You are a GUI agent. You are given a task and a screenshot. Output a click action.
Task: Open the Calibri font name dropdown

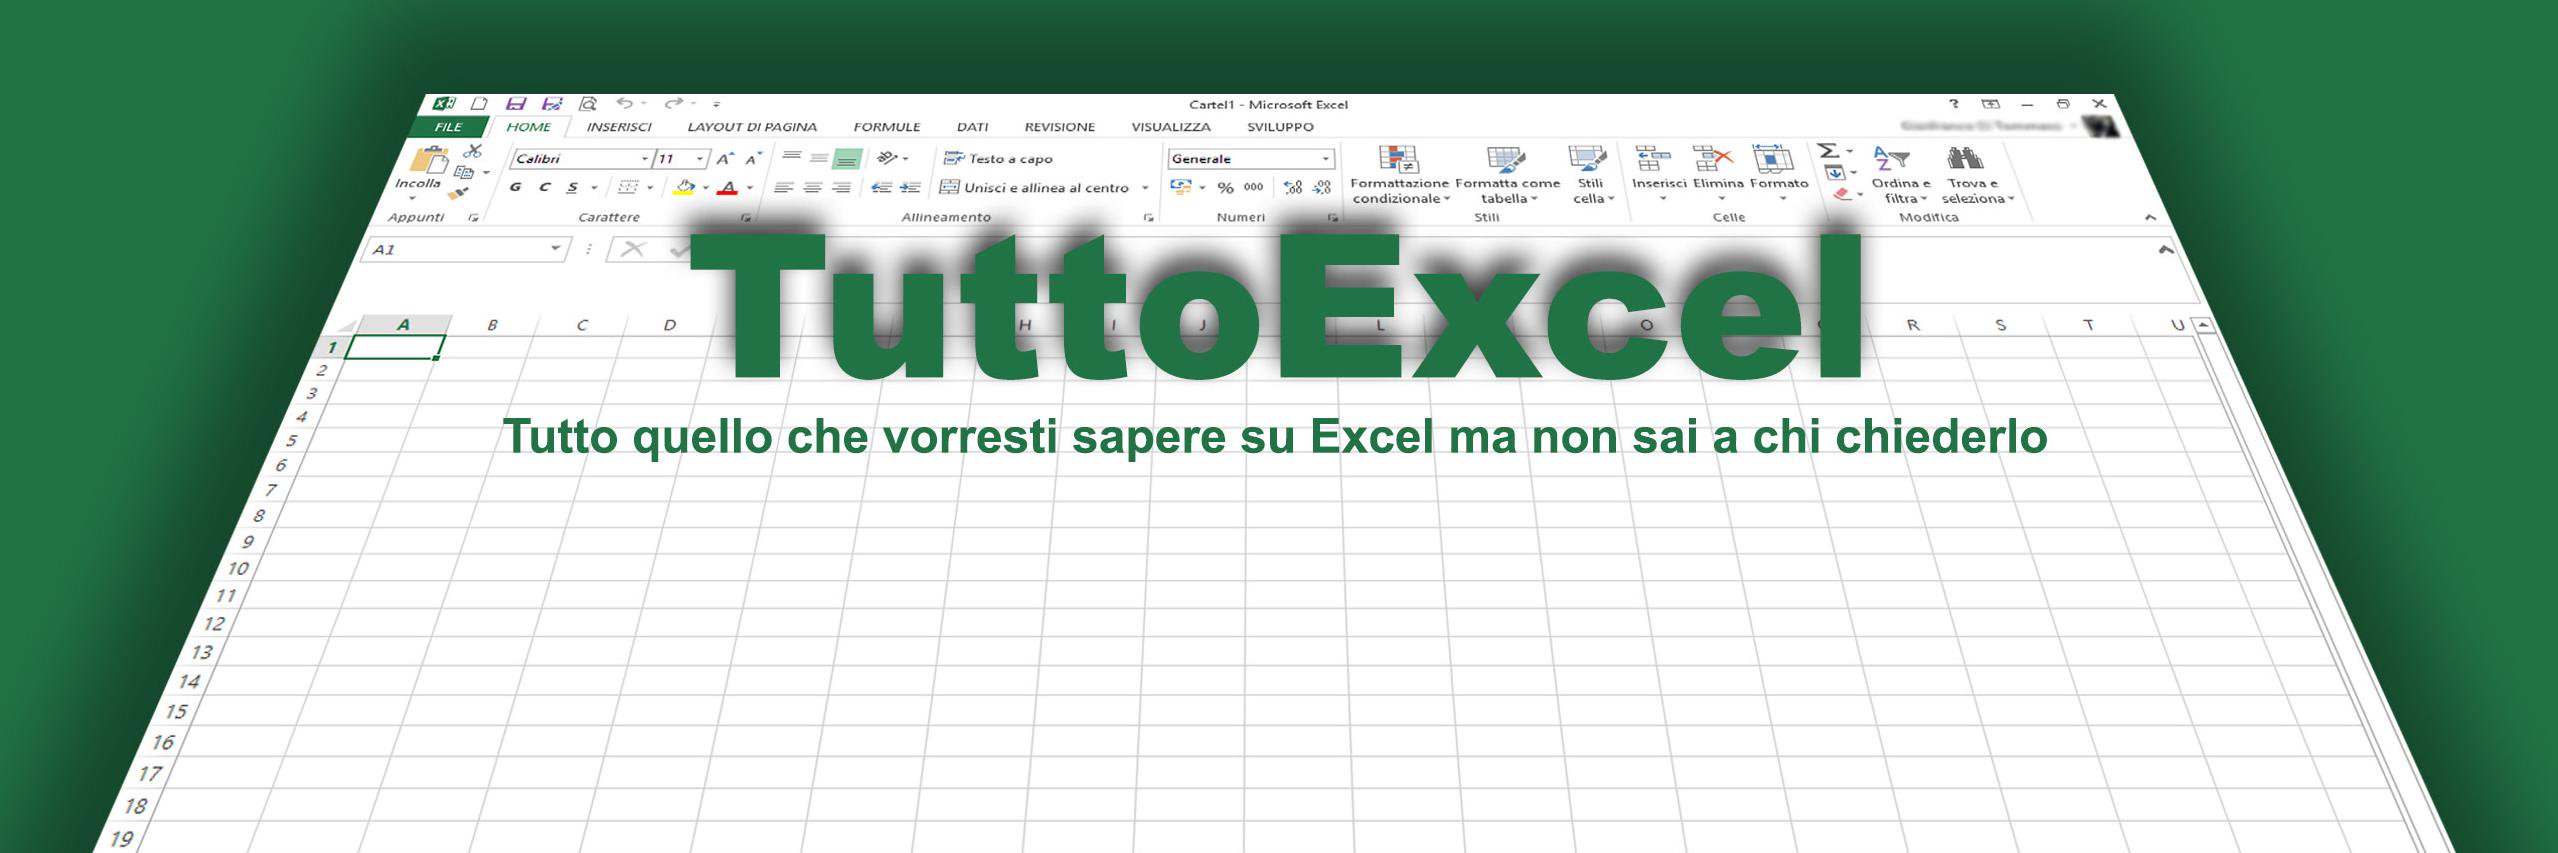[x=644, y=159]
